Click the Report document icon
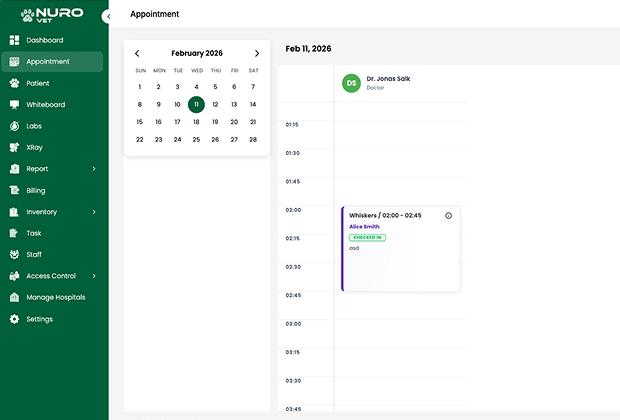Image resolution: width=620 pixels, height=420 pixels. [14, 168]
